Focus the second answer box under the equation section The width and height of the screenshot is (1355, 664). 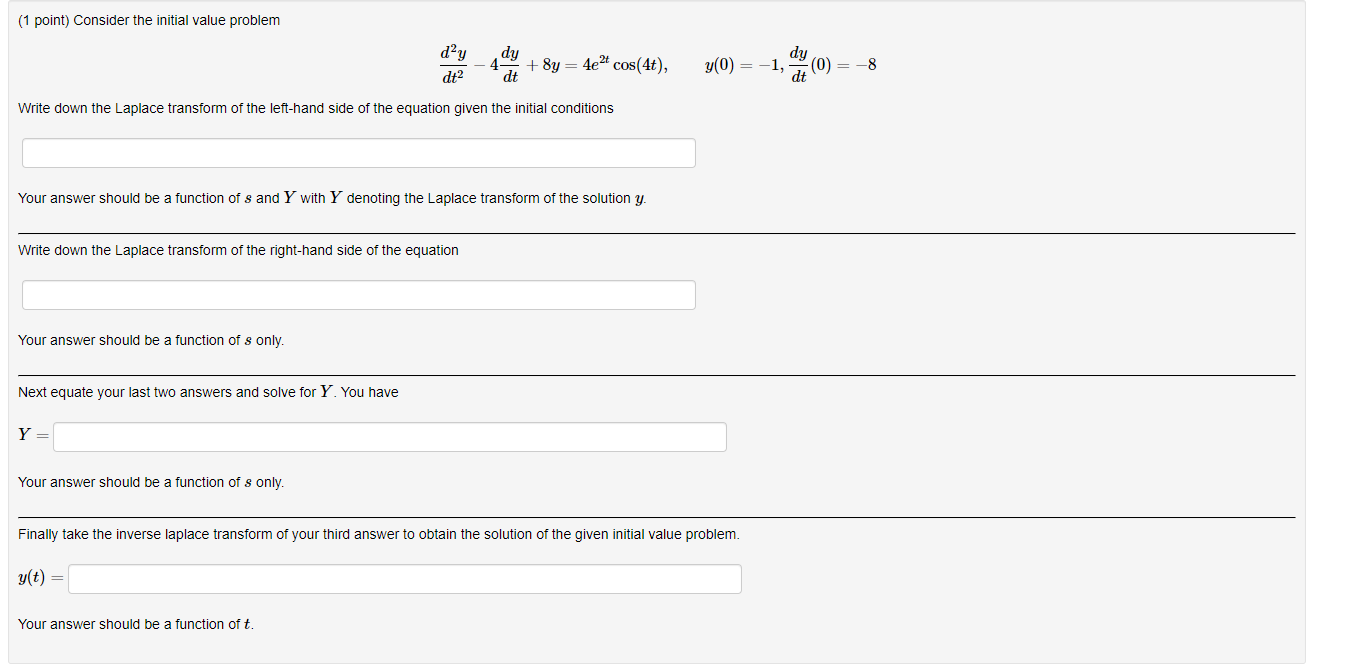point(358,294)
